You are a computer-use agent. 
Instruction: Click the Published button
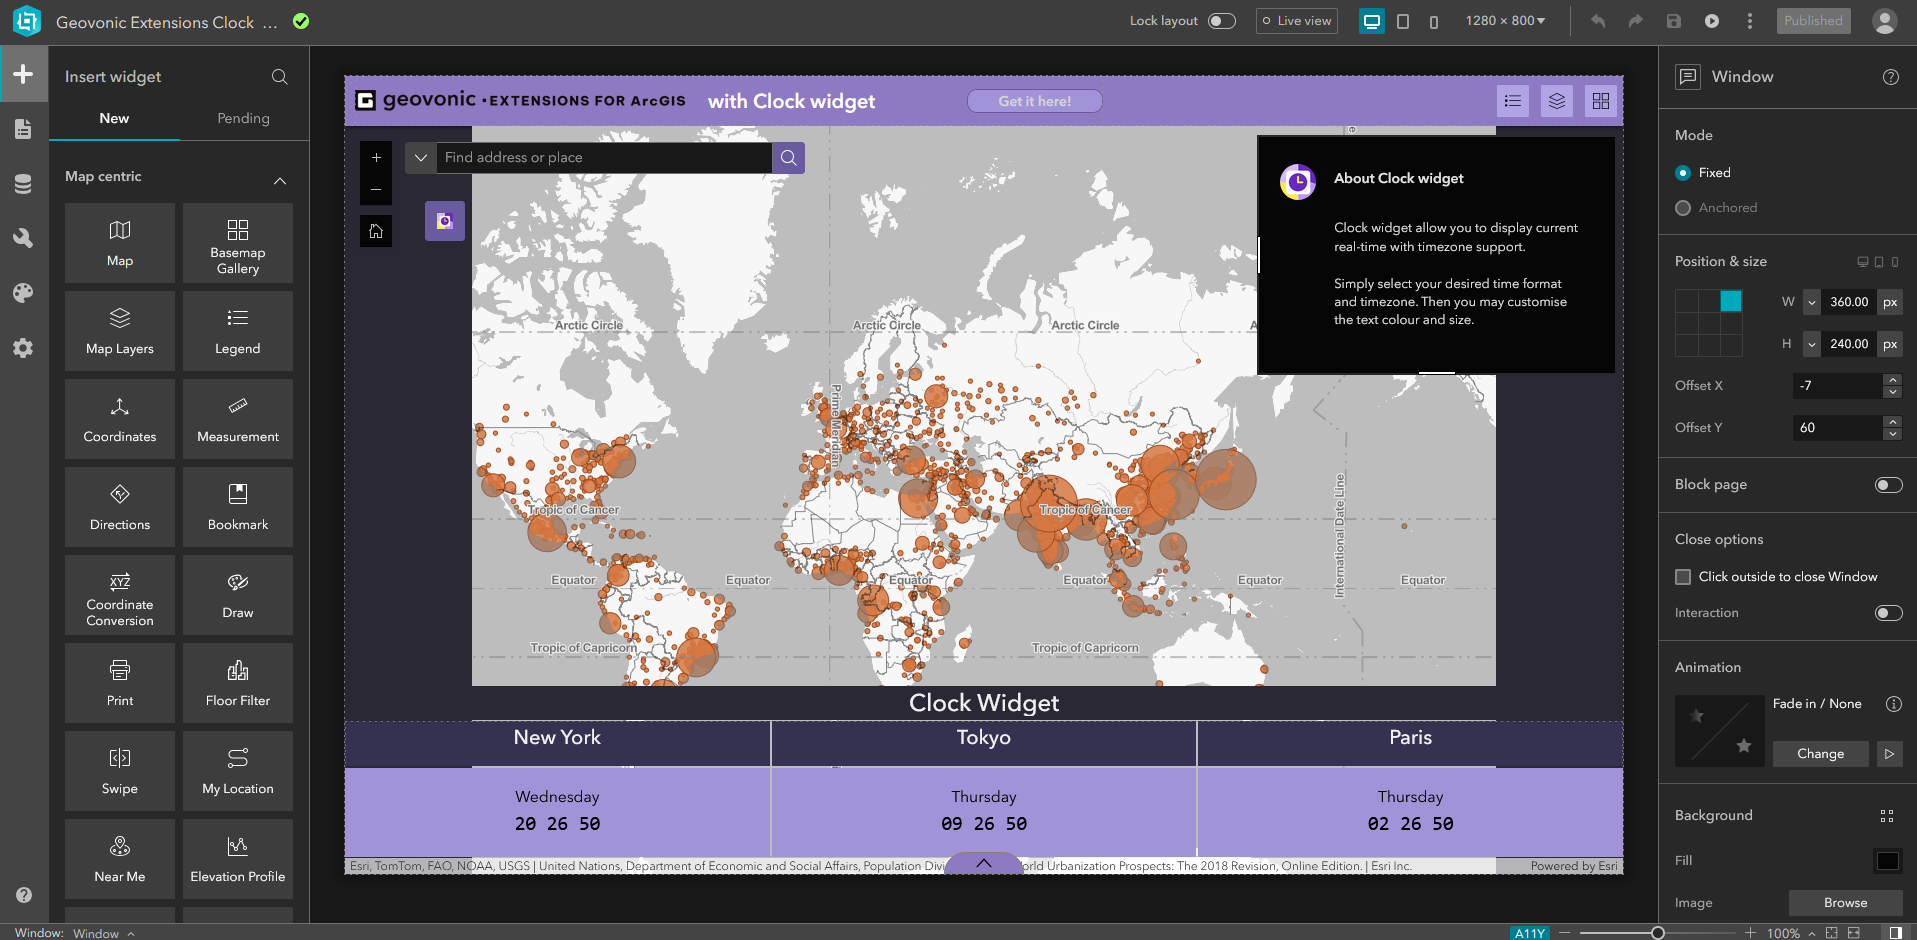click(1813, 21)
